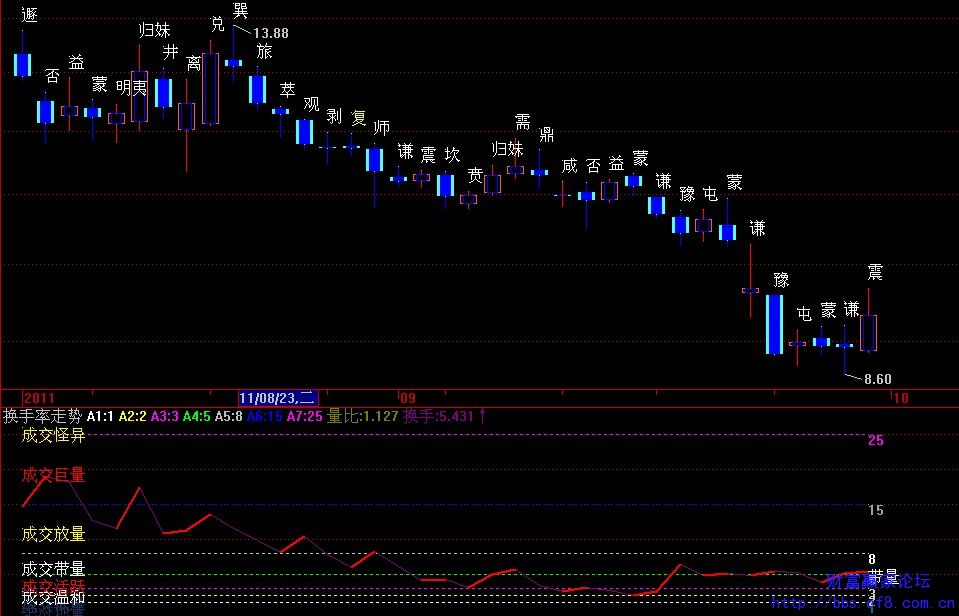
Task: Click the 量比:1.127 indicator value
Action: (363, 416)
